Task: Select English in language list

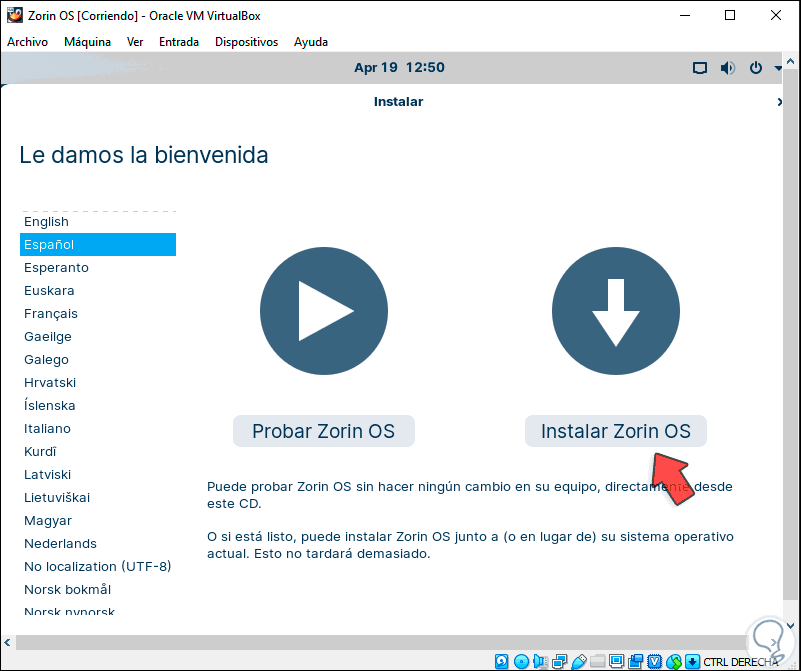Action: pyautogui.click(x=98, y=222)
